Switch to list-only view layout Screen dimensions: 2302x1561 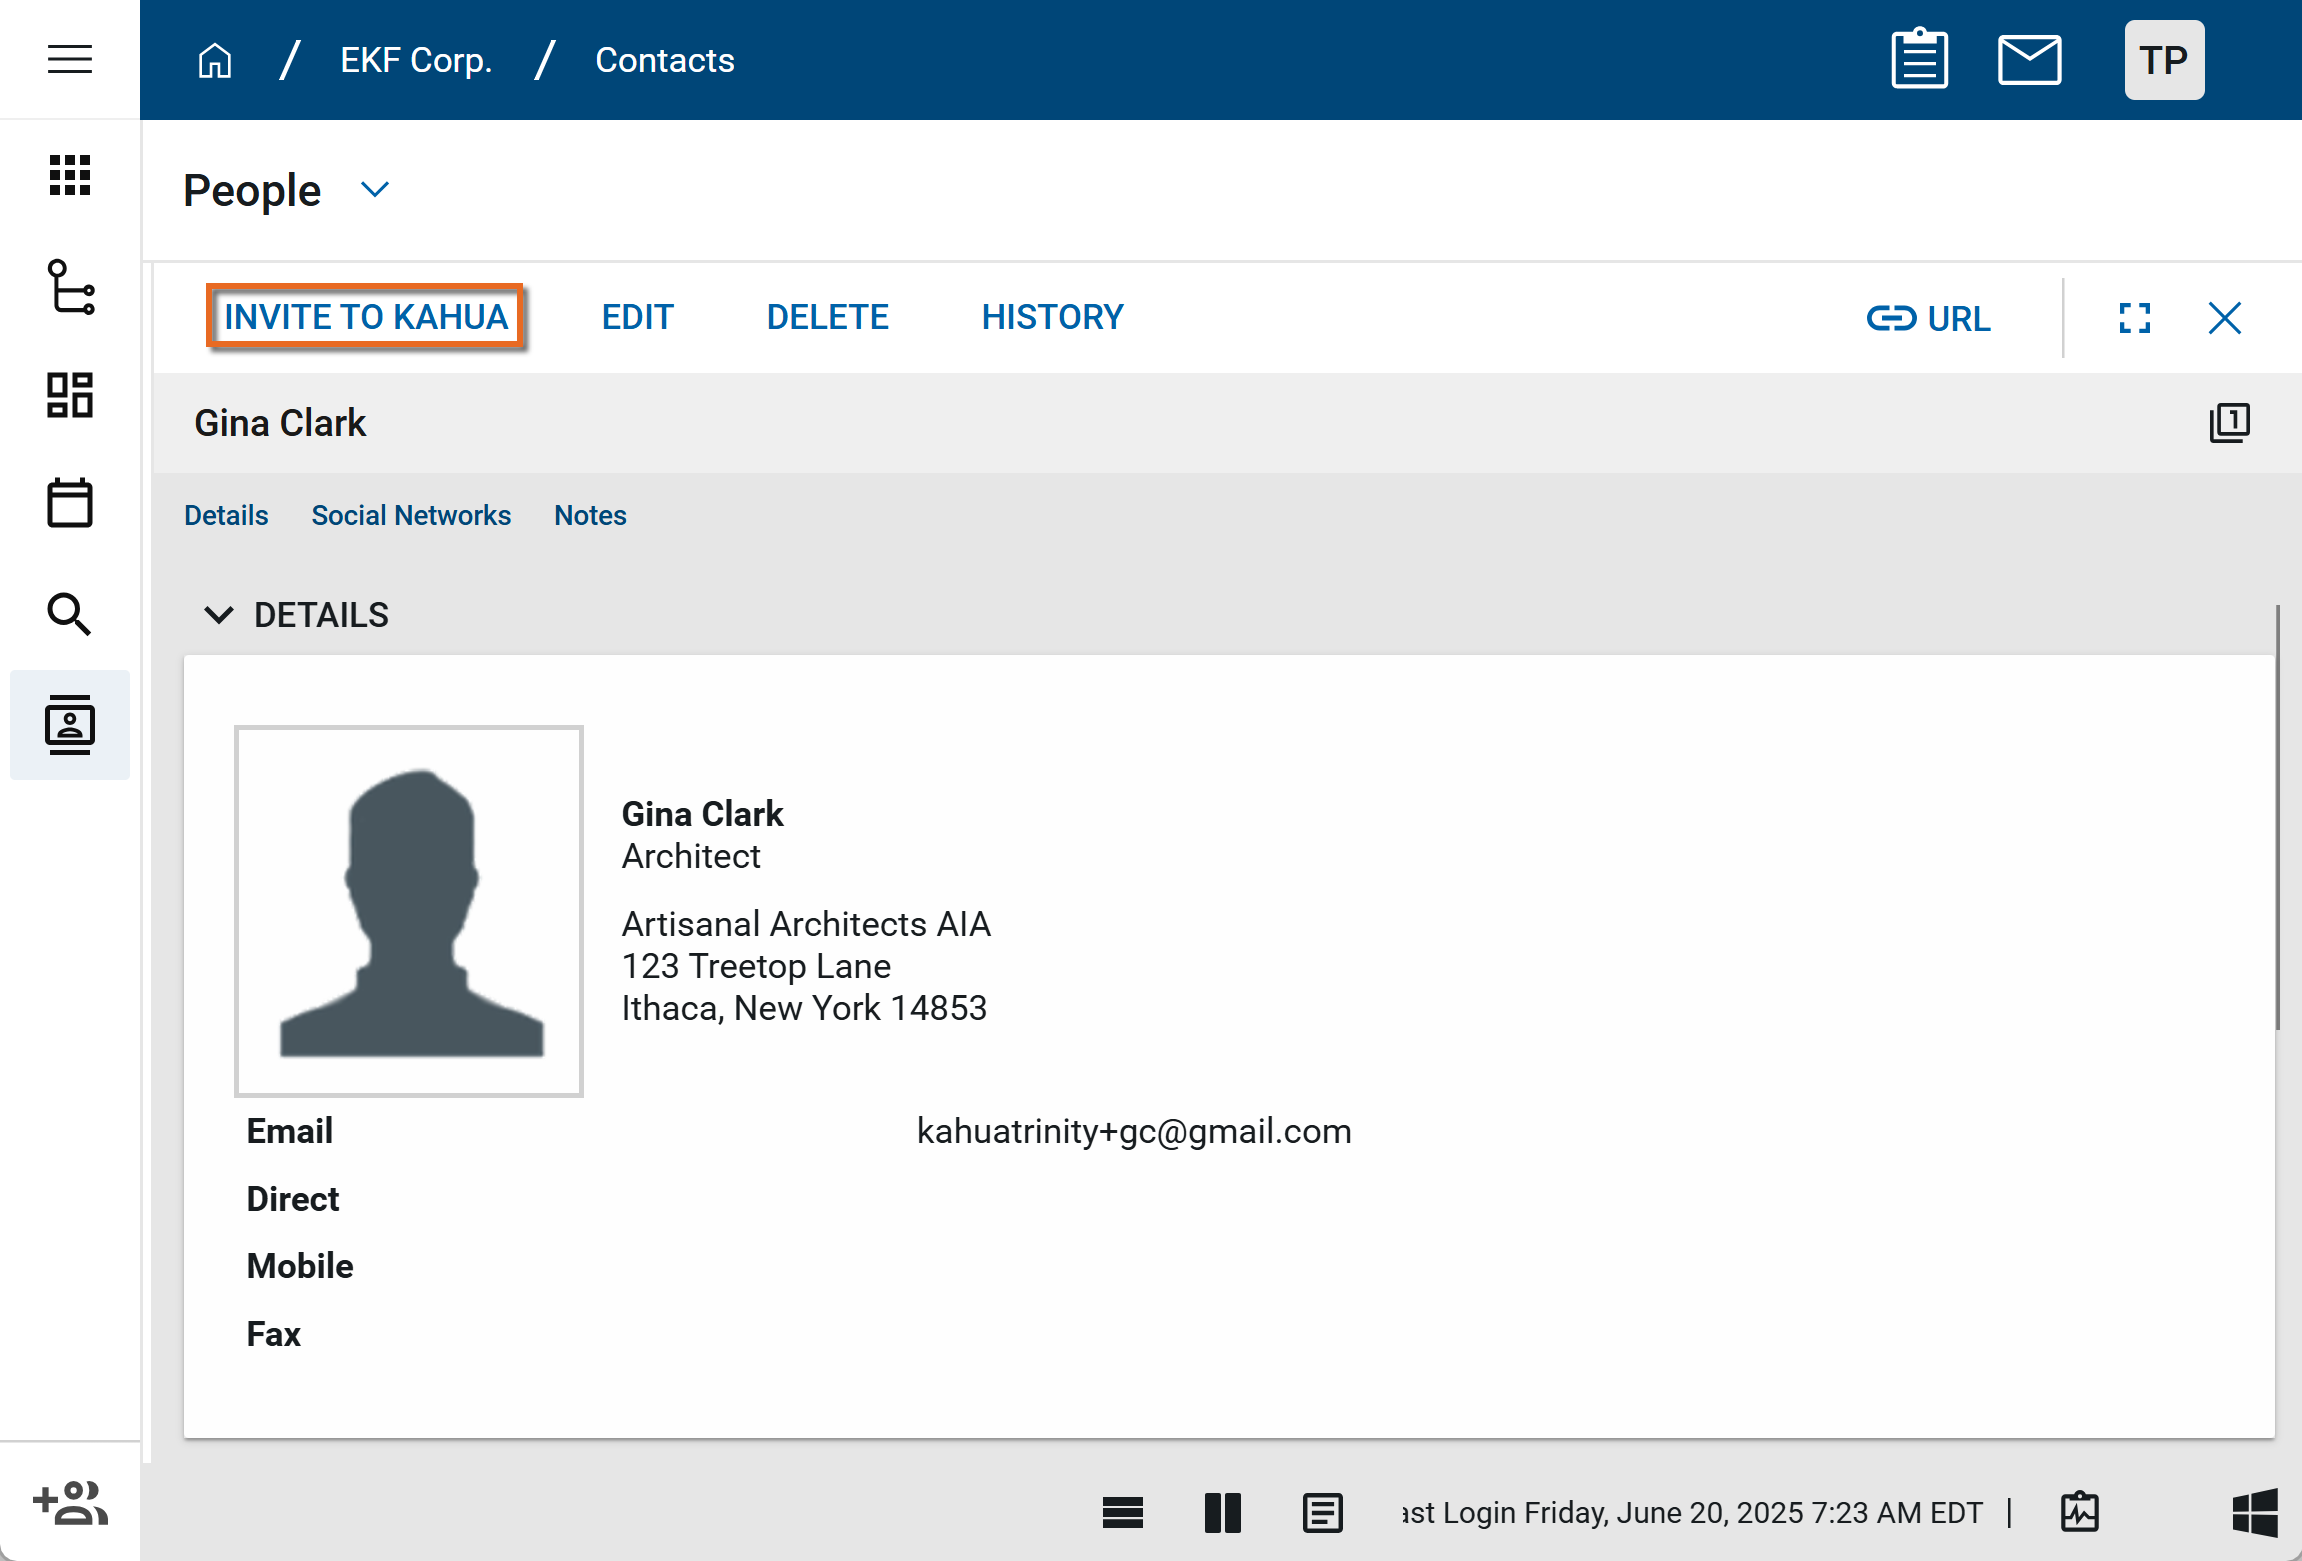[x=1122, y=1513]
